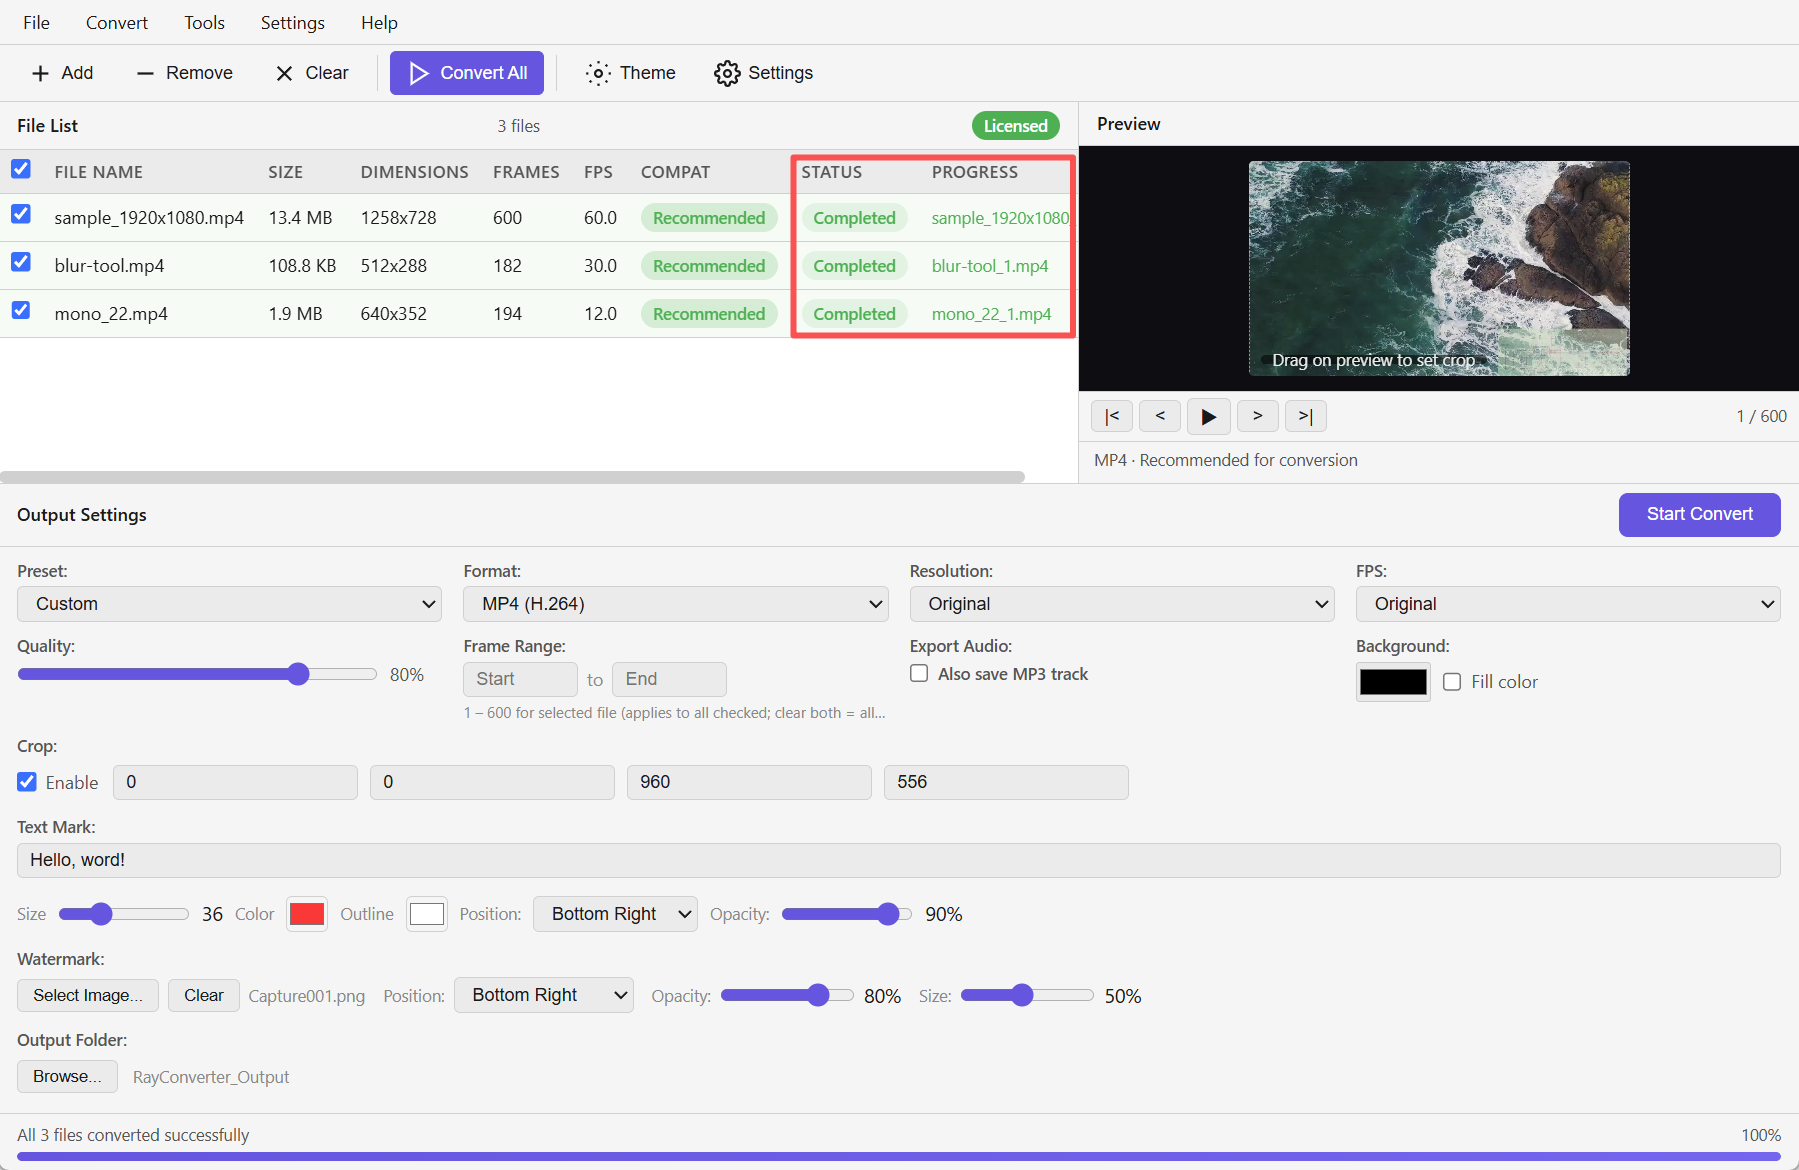Click output link mono_22_1.mp4

(x=991, y=314)
